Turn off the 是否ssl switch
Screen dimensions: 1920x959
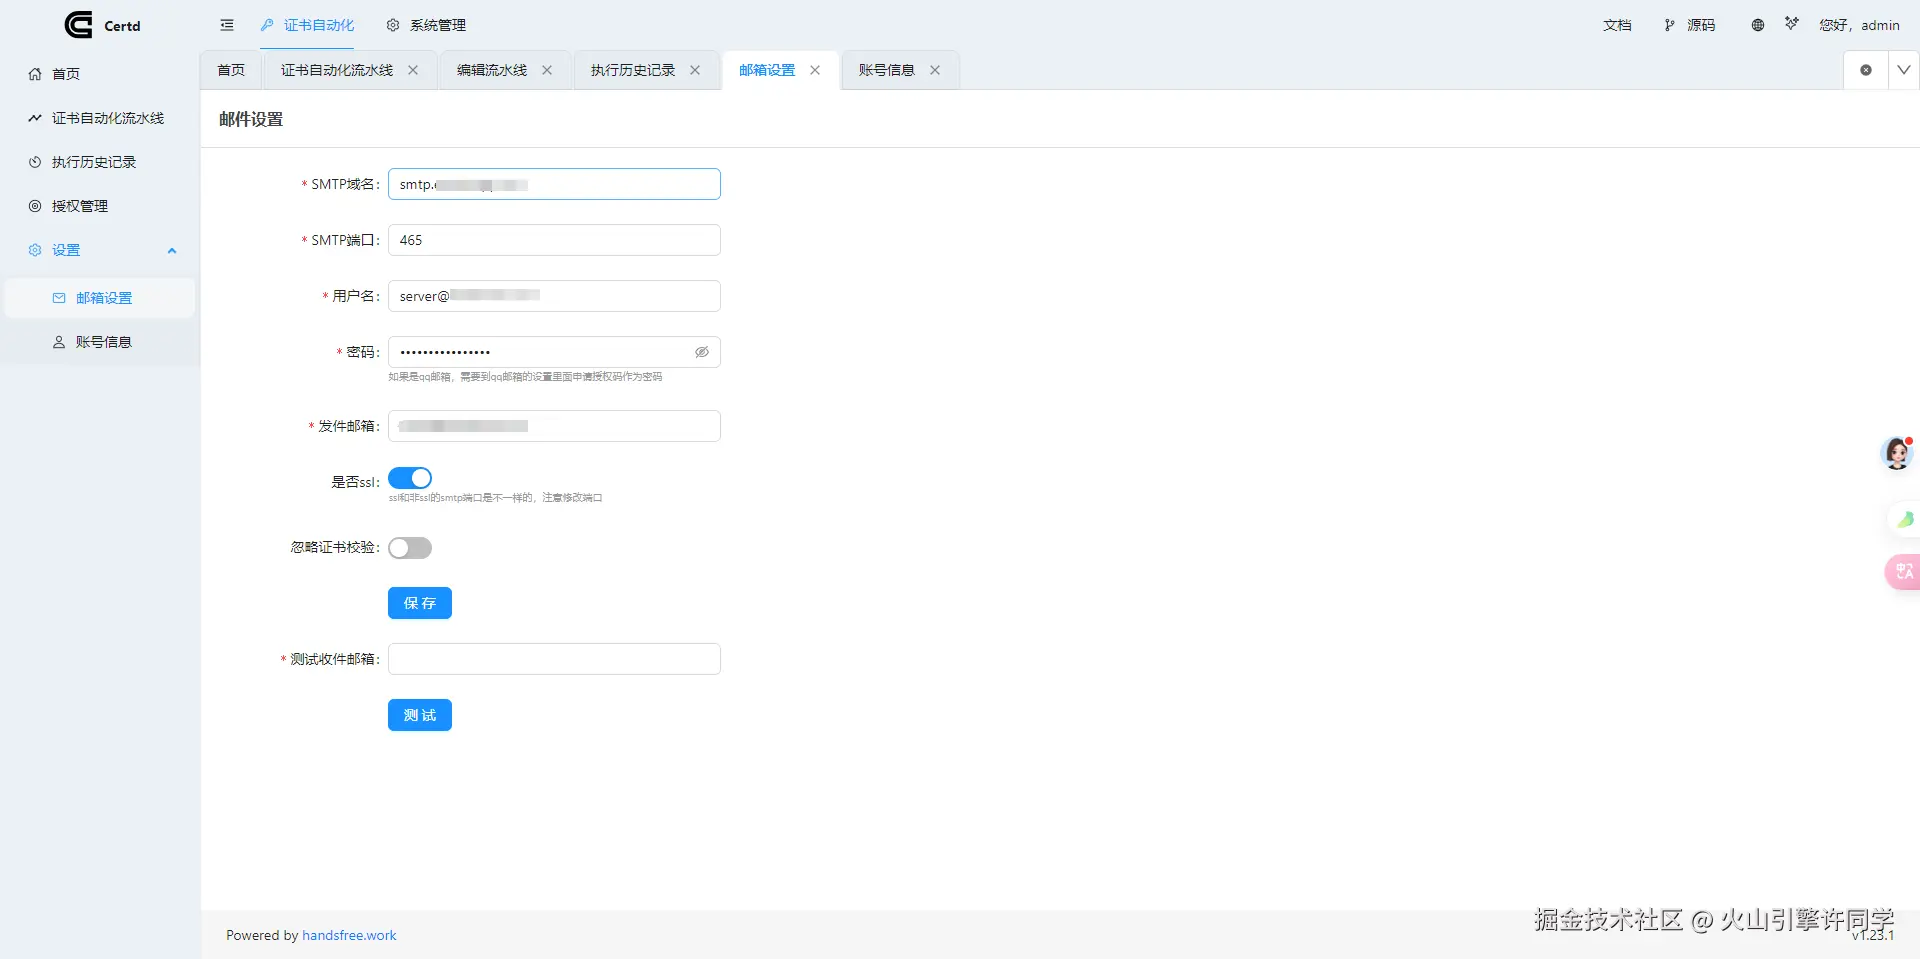click(x=410, y=478)
